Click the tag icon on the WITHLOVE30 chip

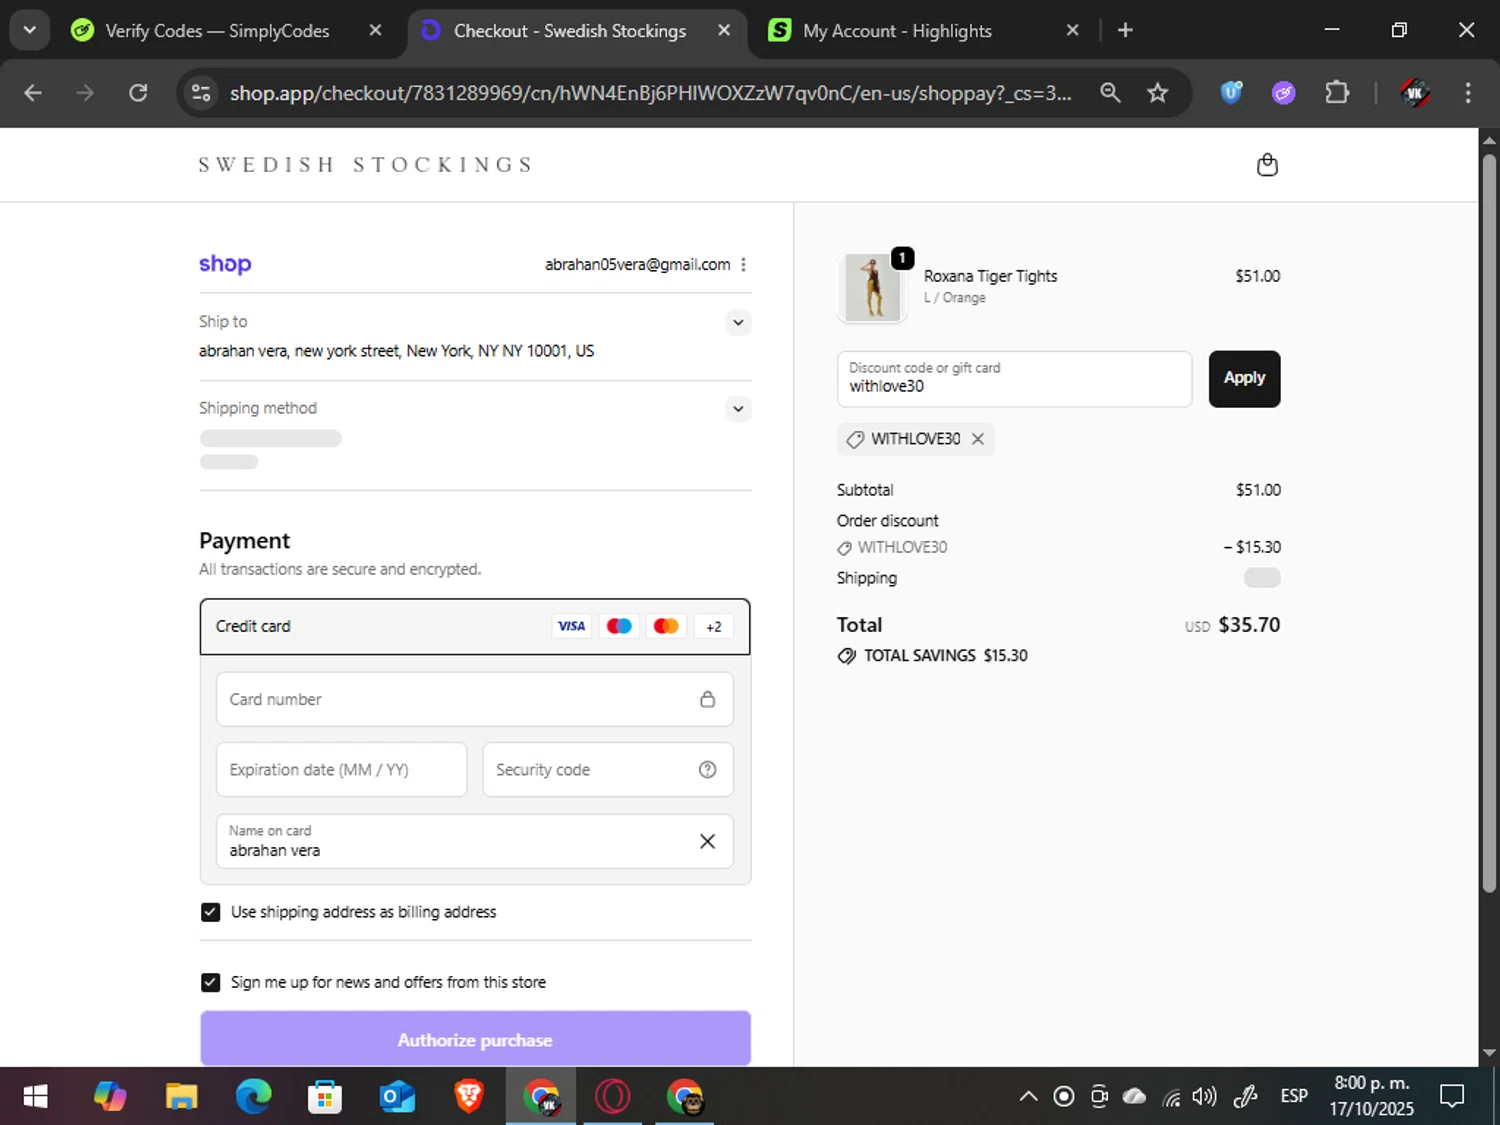pyautogui.click(x=855, y=439)
